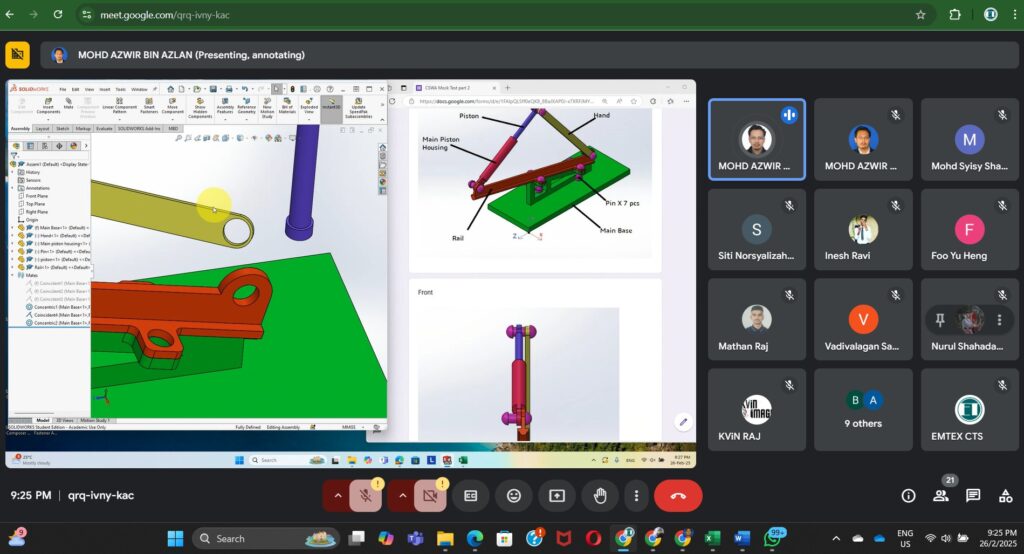This screenshot has width=1024, height=554.
Task: Leave the call with the red hang-up button
Action: [678, 495]
